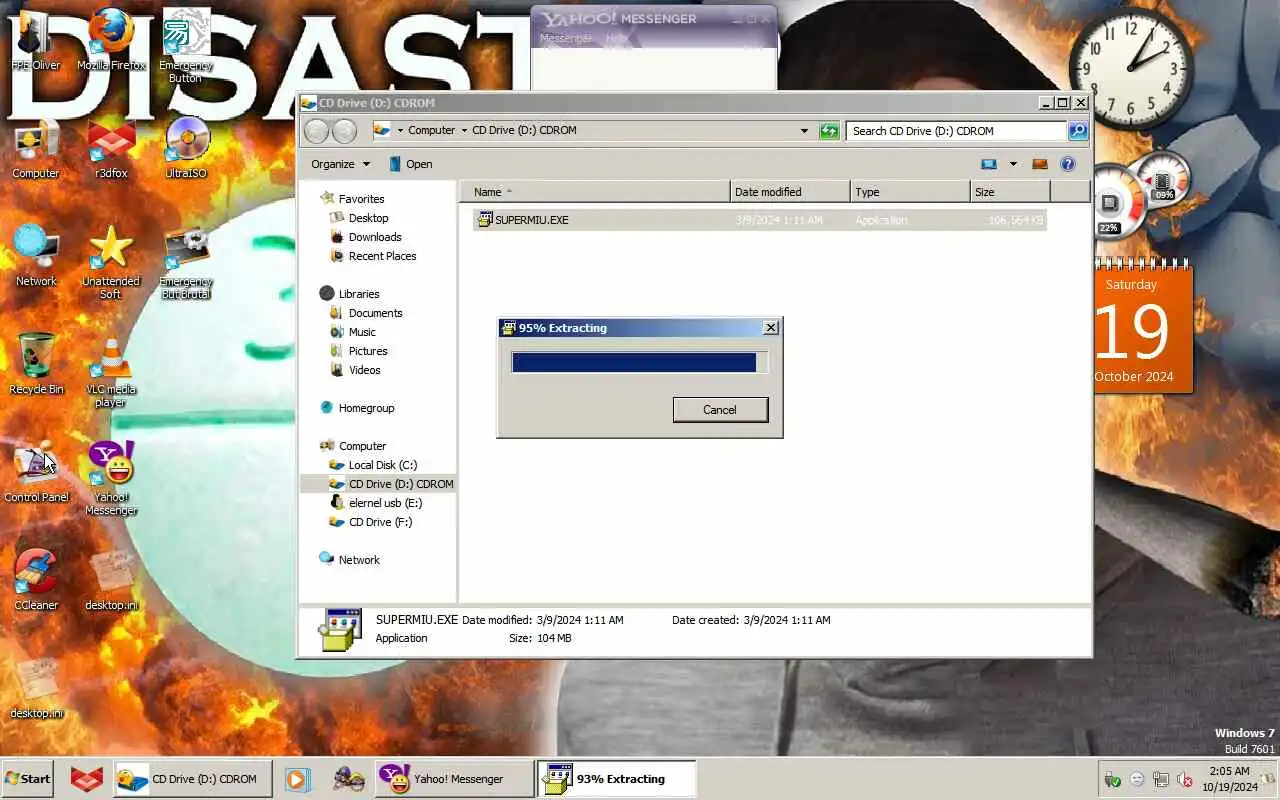Screen dimensions: 1280x800
Task: Open the Mozilla Firefox desktop icon
Action: point(111,41)
